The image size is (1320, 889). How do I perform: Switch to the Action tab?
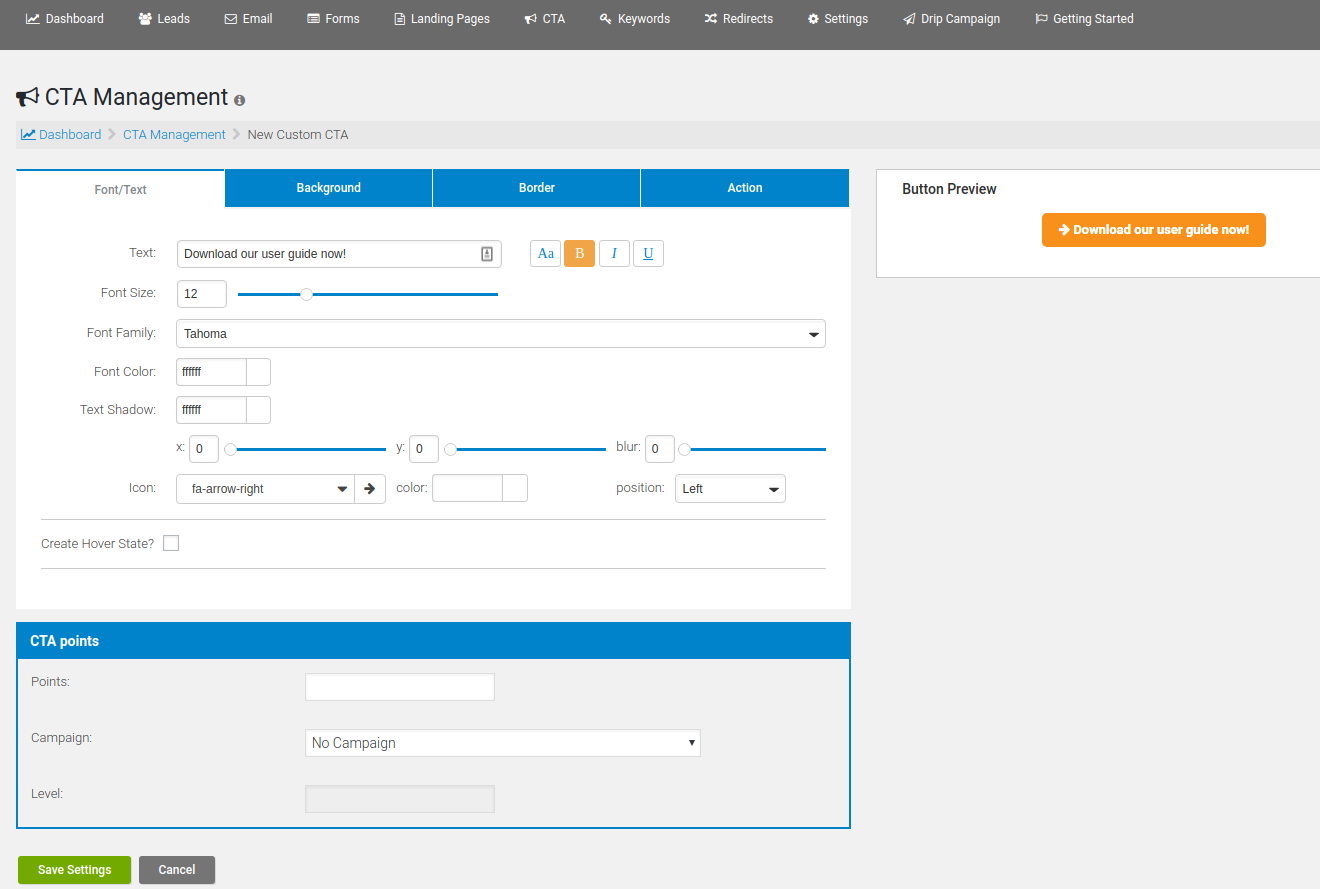[744, 188]
